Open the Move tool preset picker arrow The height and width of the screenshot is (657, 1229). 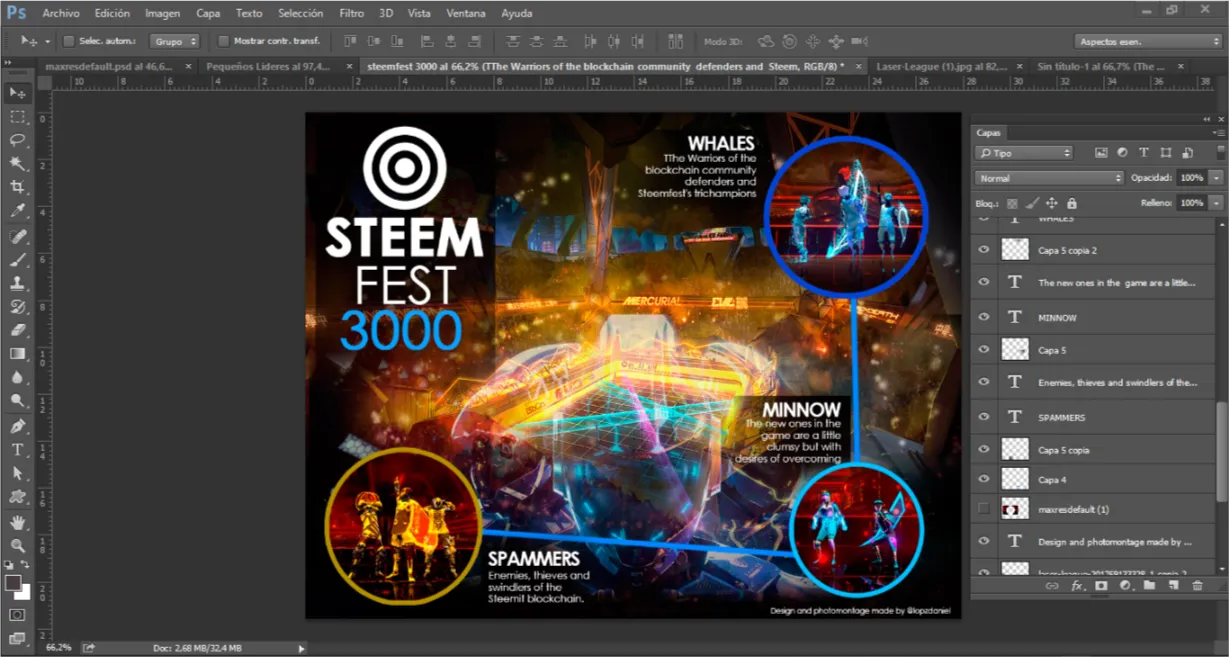[47, 41]
